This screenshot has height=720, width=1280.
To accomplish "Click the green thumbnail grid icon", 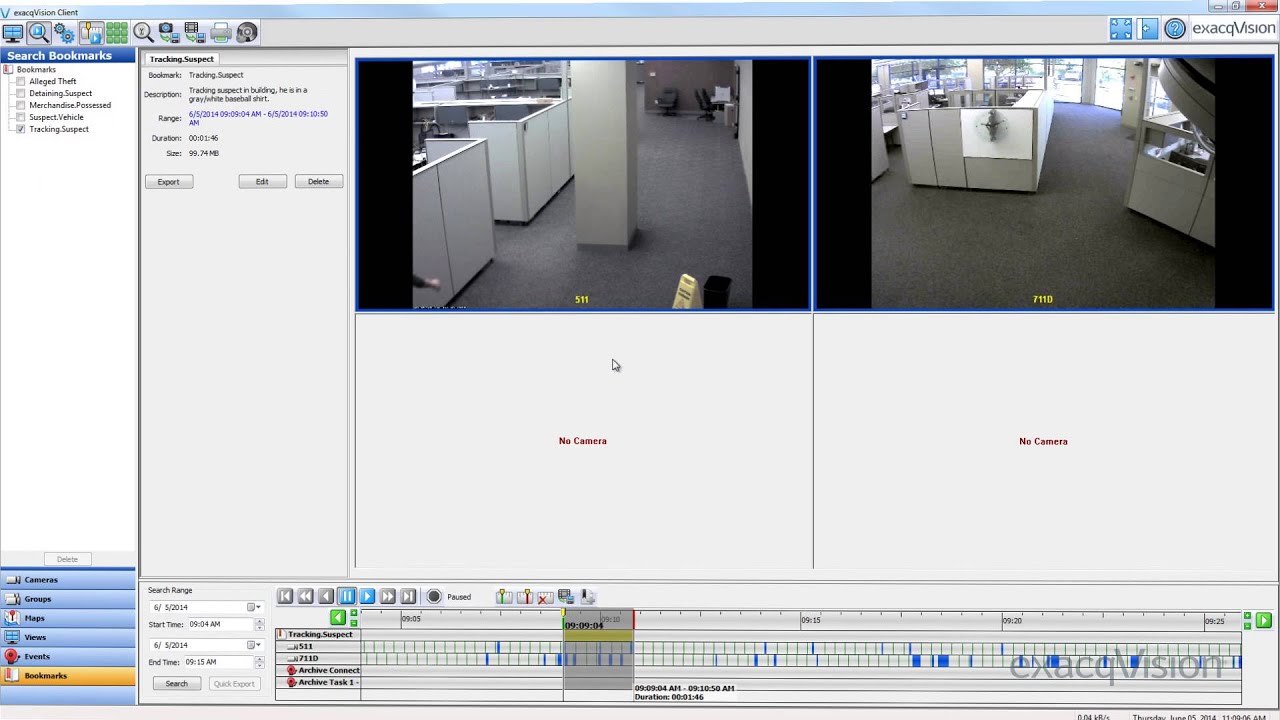I will tap(117, 33).
